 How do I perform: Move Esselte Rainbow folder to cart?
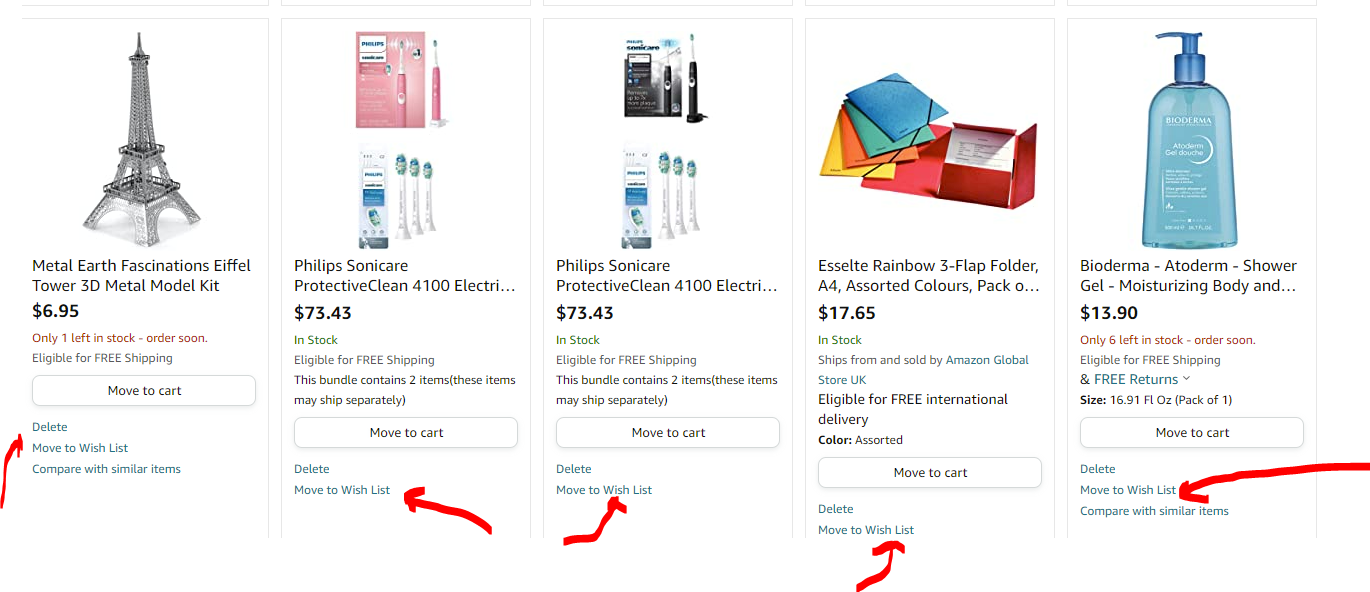[x=930, y=473]
